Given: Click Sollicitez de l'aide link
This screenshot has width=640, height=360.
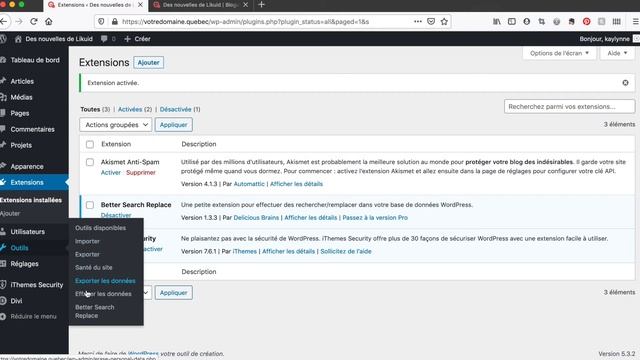Looking at the screenshot, I should click(346, 251).
